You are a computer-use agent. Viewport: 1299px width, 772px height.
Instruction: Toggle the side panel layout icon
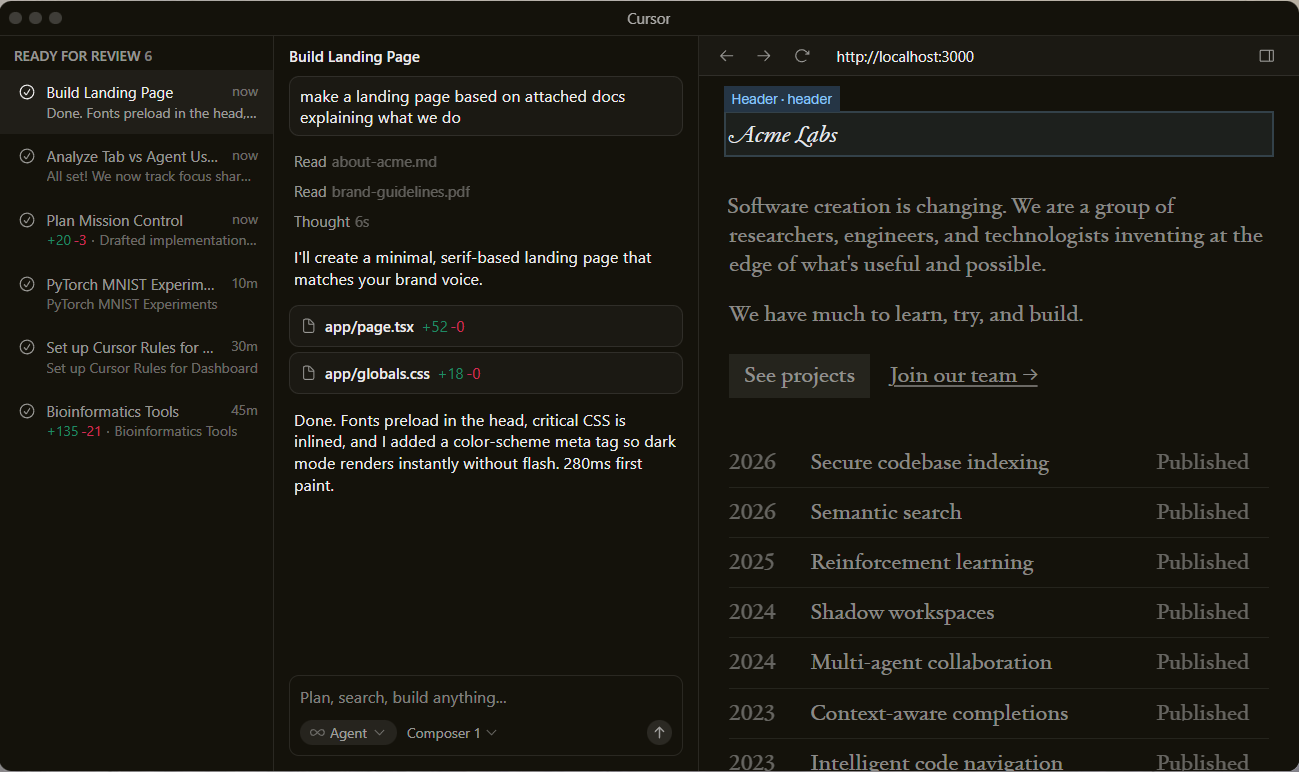point(1266,56)
